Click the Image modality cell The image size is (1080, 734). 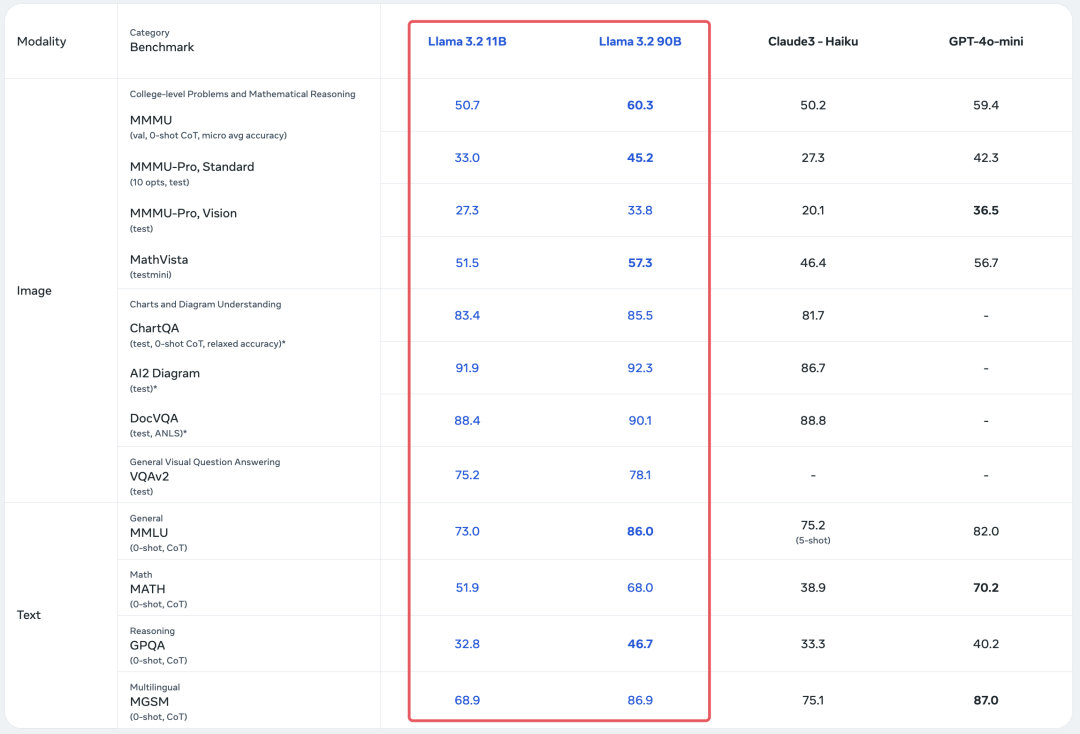click(35, 291)
